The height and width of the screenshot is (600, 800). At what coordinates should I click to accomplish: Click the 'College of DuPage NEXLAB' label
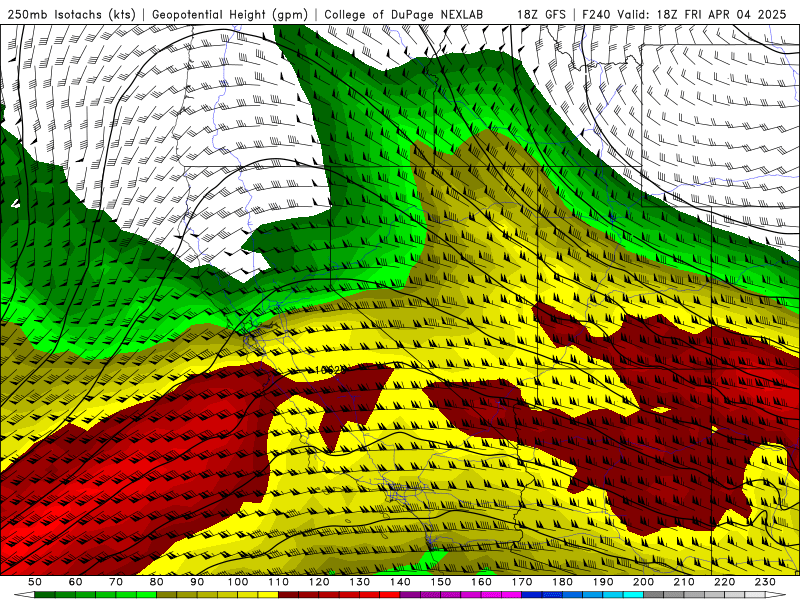[404, 15]
